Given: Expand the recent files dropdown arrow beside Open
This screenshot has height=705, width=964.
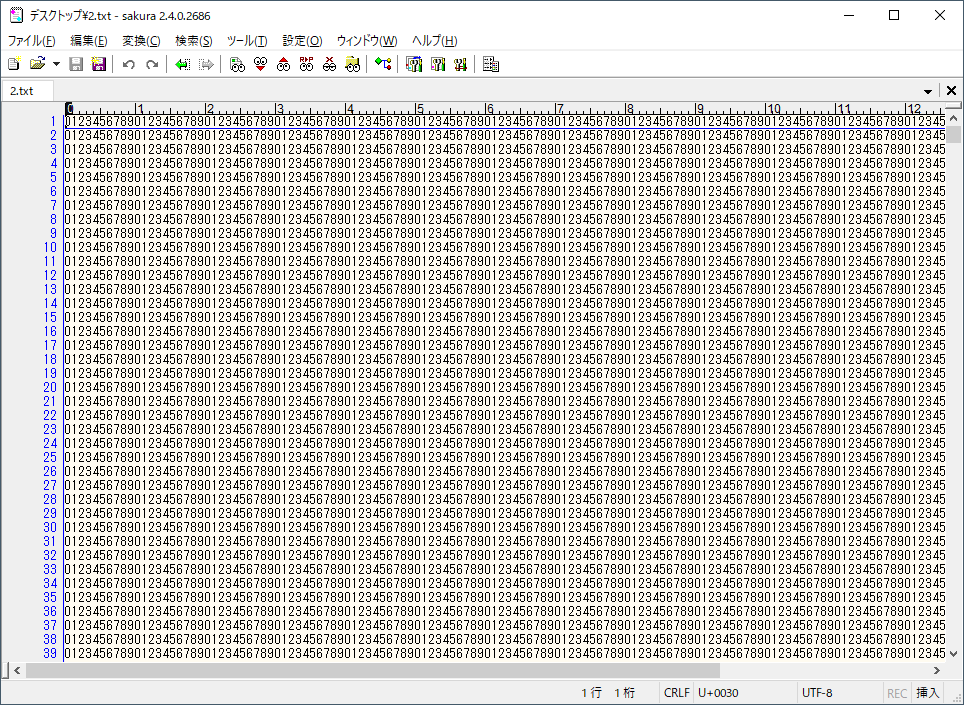Looking at the screenshot, I should 56,64.
